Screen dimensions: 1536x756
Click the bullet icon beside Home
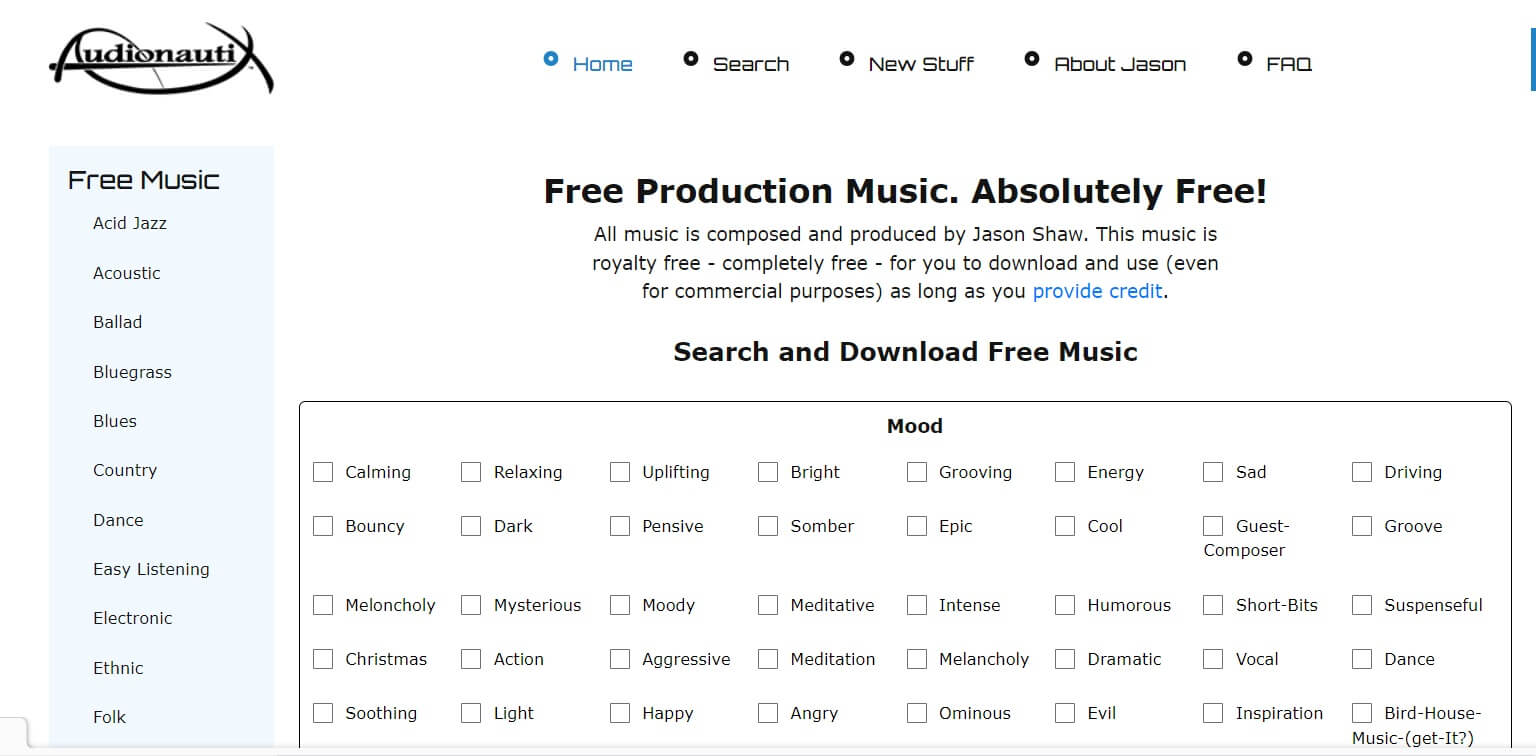tap(552, 59)
